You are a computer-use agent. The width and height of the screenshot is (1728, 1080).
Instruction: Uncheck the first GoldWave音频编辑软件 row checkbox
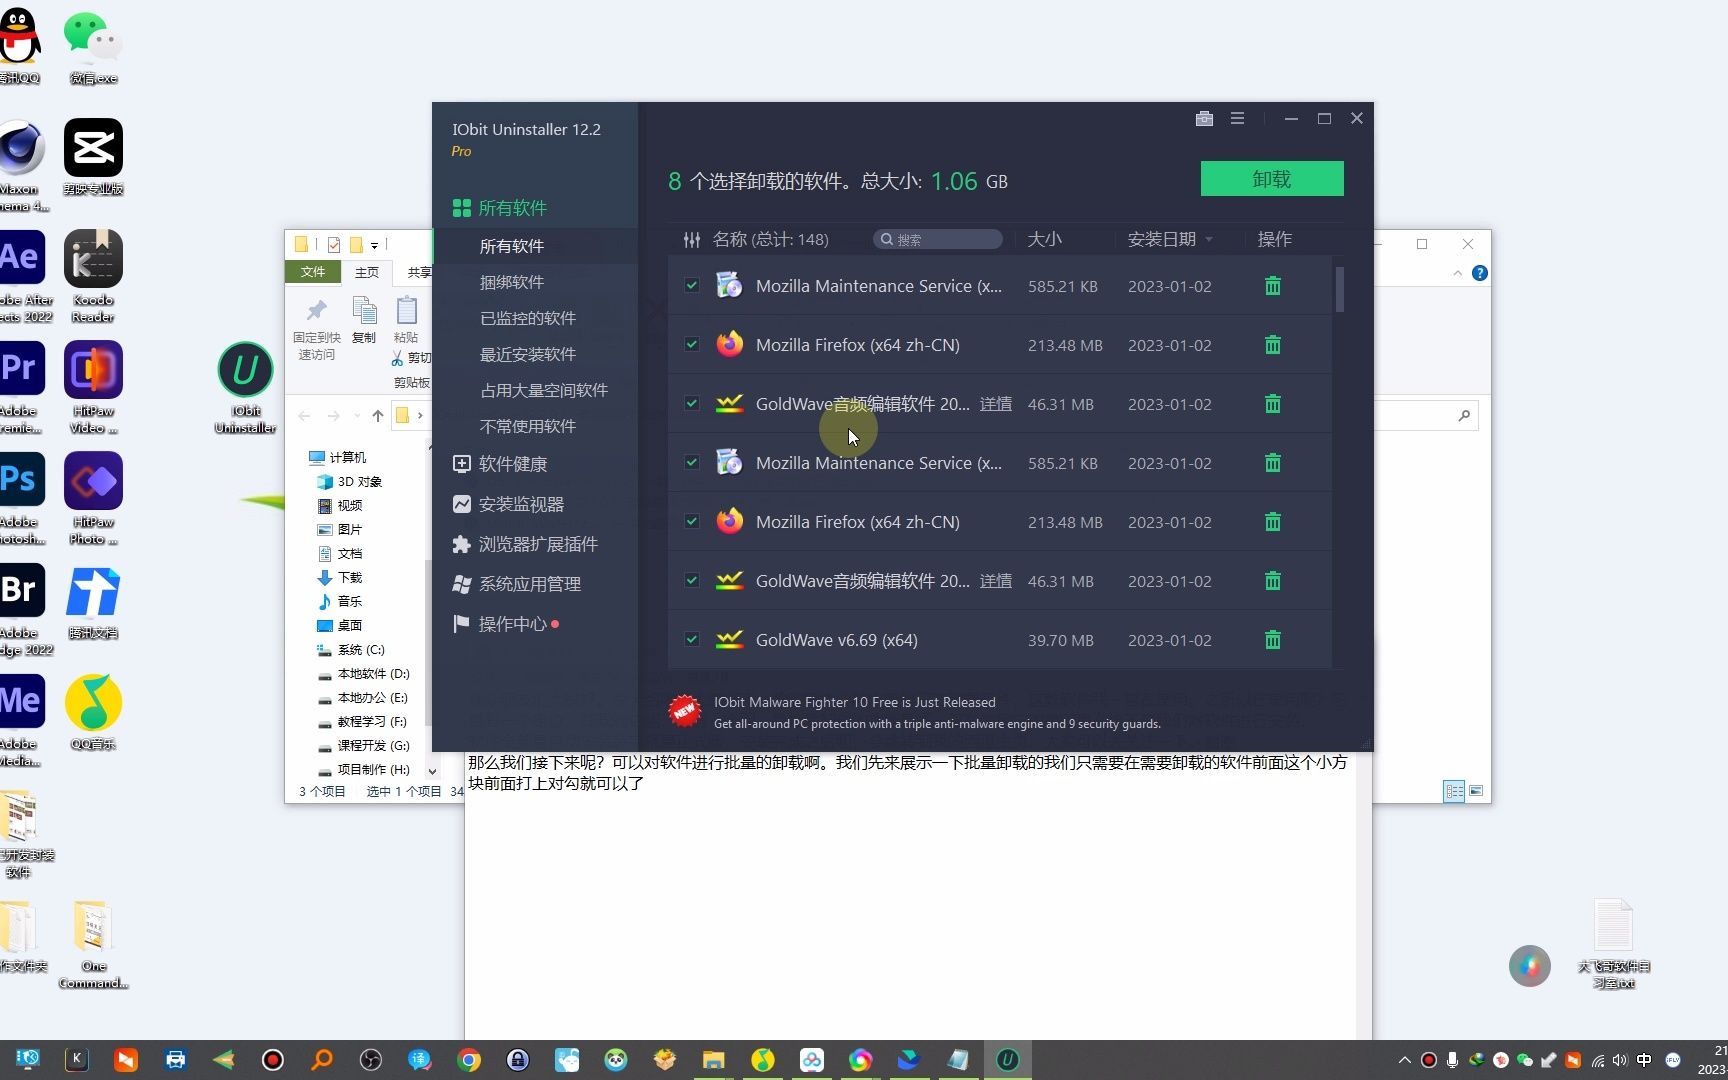691,403
